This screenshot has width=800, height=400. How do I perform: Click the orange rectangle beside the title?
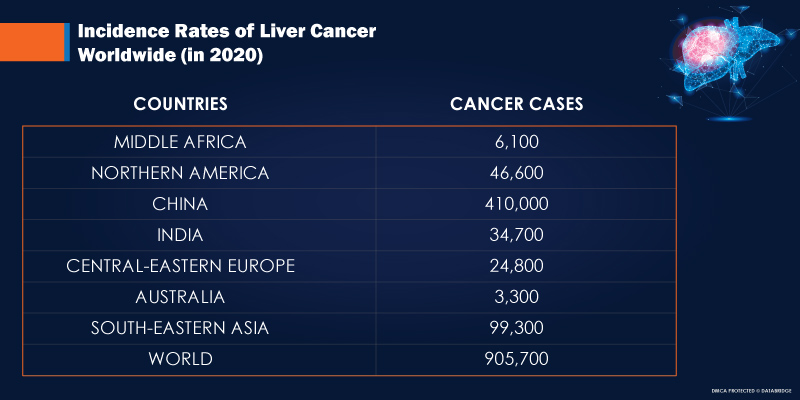click(x=34, y=41)
